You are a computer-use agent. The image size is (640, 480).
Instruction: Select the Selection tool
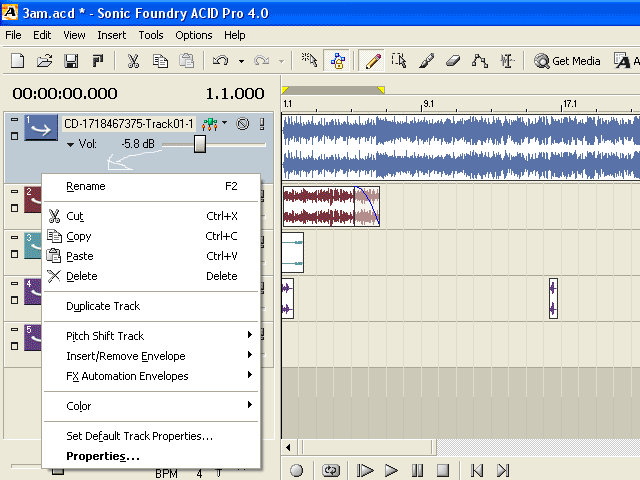(x=399, y=61)
